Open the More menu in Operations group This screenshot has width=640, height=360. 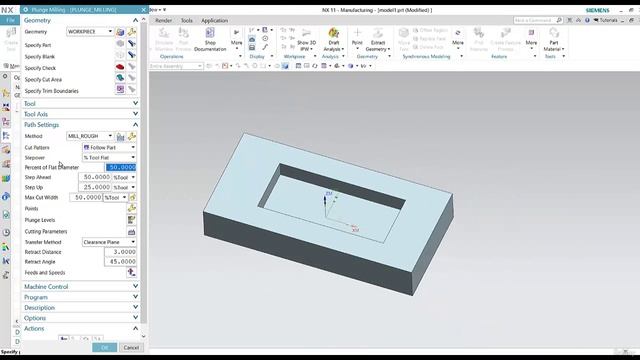pos(236,39)
